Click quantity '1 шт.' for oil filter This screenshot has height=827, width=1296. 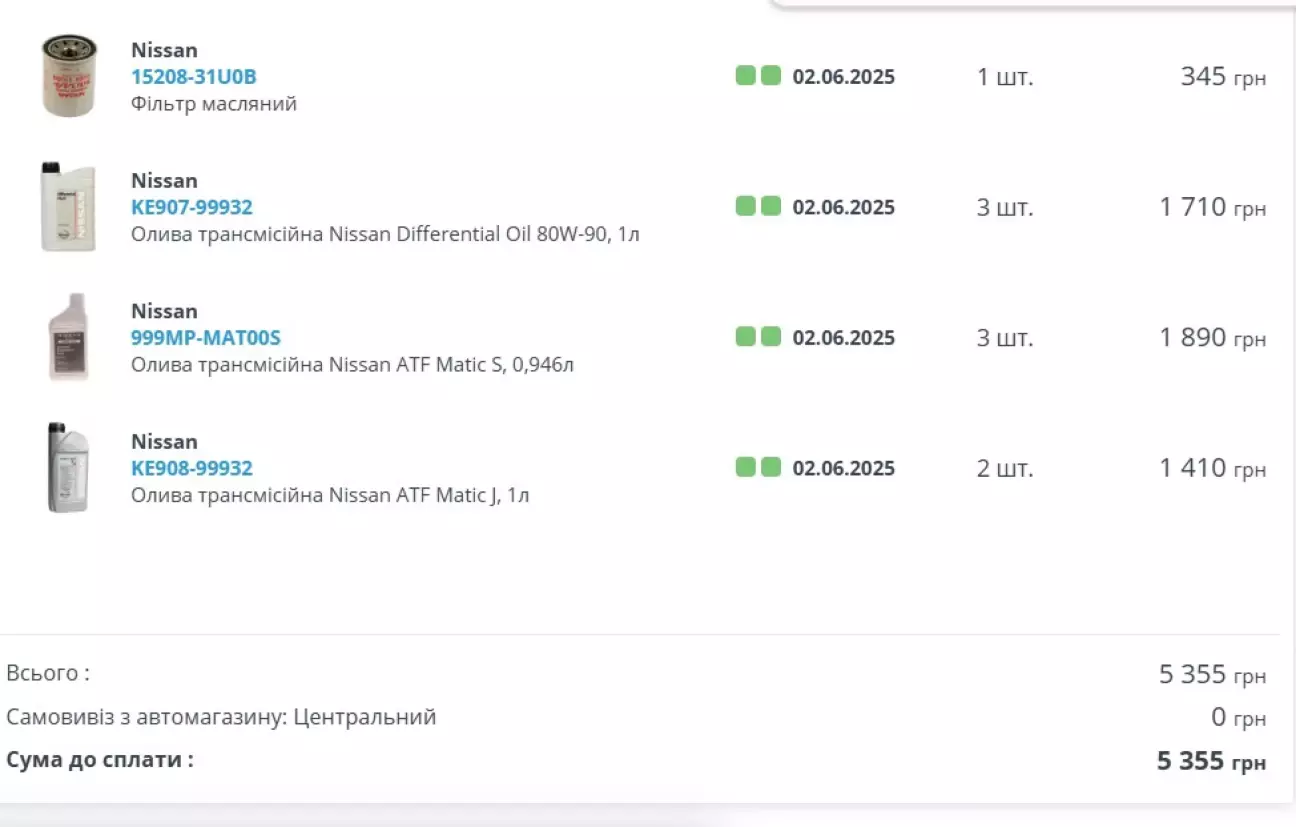point(1005,77)
